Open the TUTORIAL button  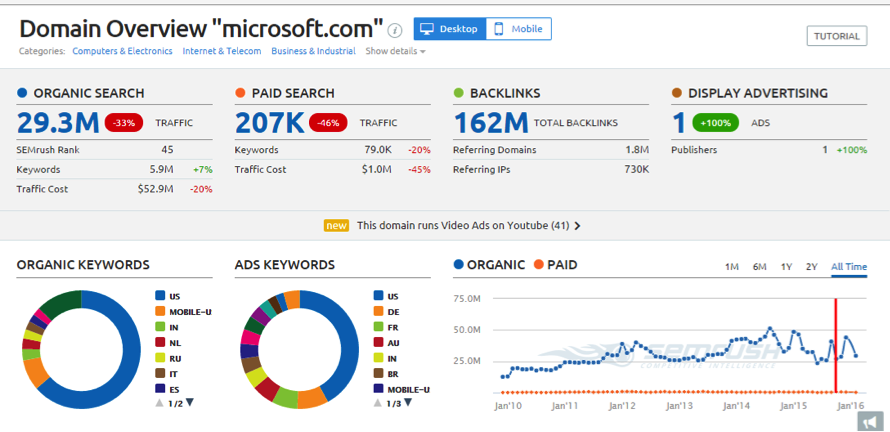coord(837,36)
